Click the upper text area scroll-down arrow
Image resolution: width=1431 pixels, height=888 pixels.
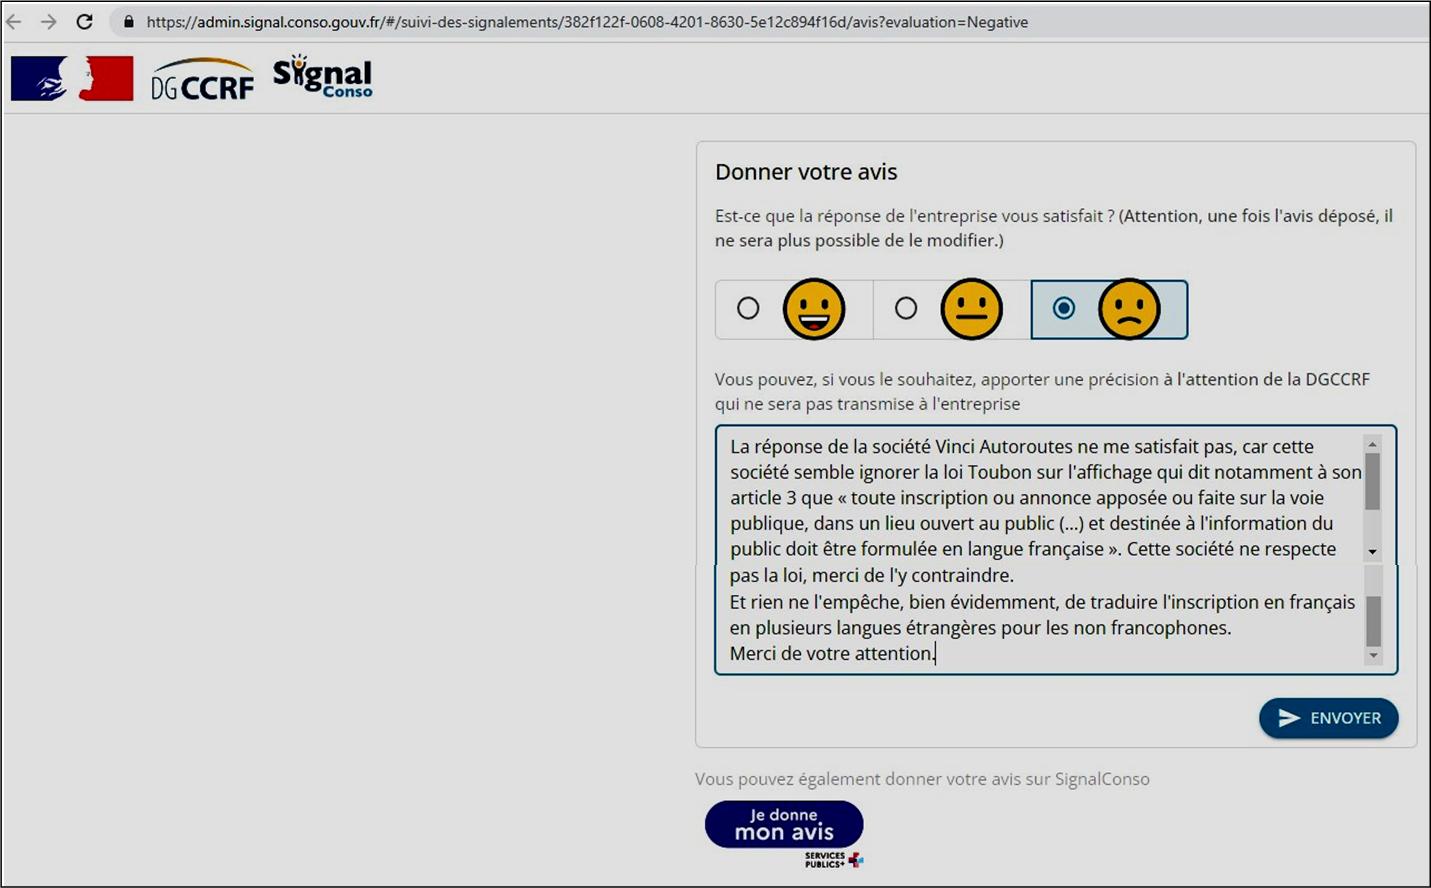pyautogui.click(x=1372, y=551)
